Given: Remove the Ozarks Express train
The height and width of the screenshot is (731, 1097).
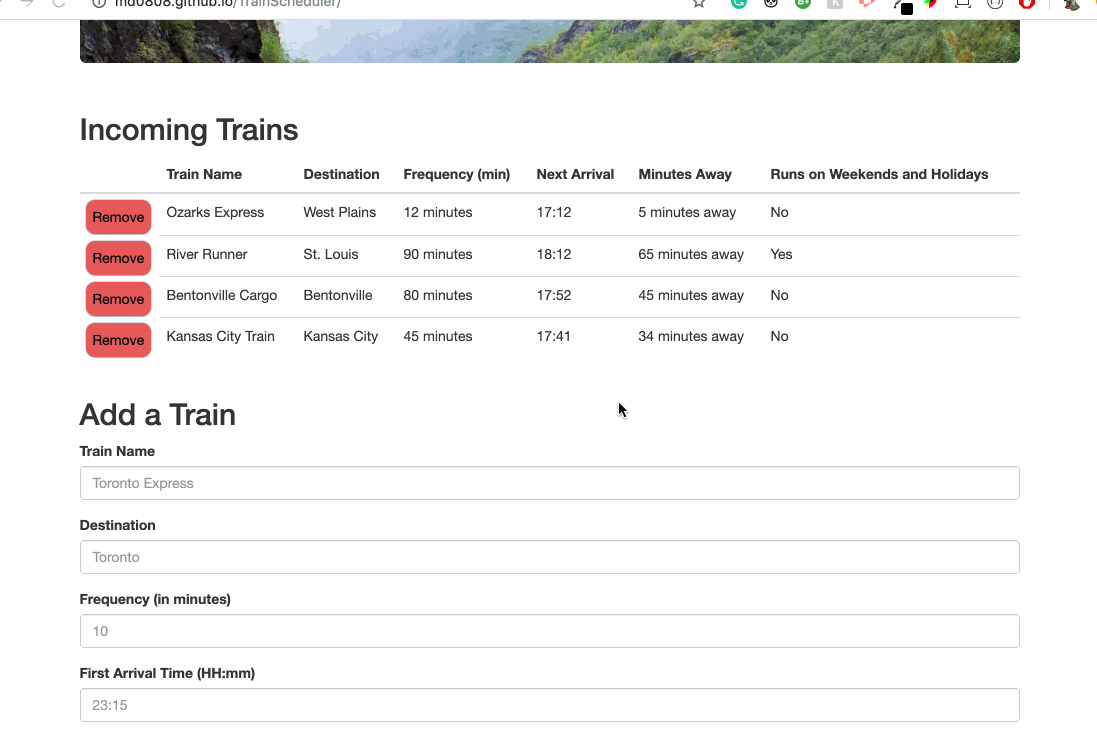Looking at the screenshot, I should (118, 217).
